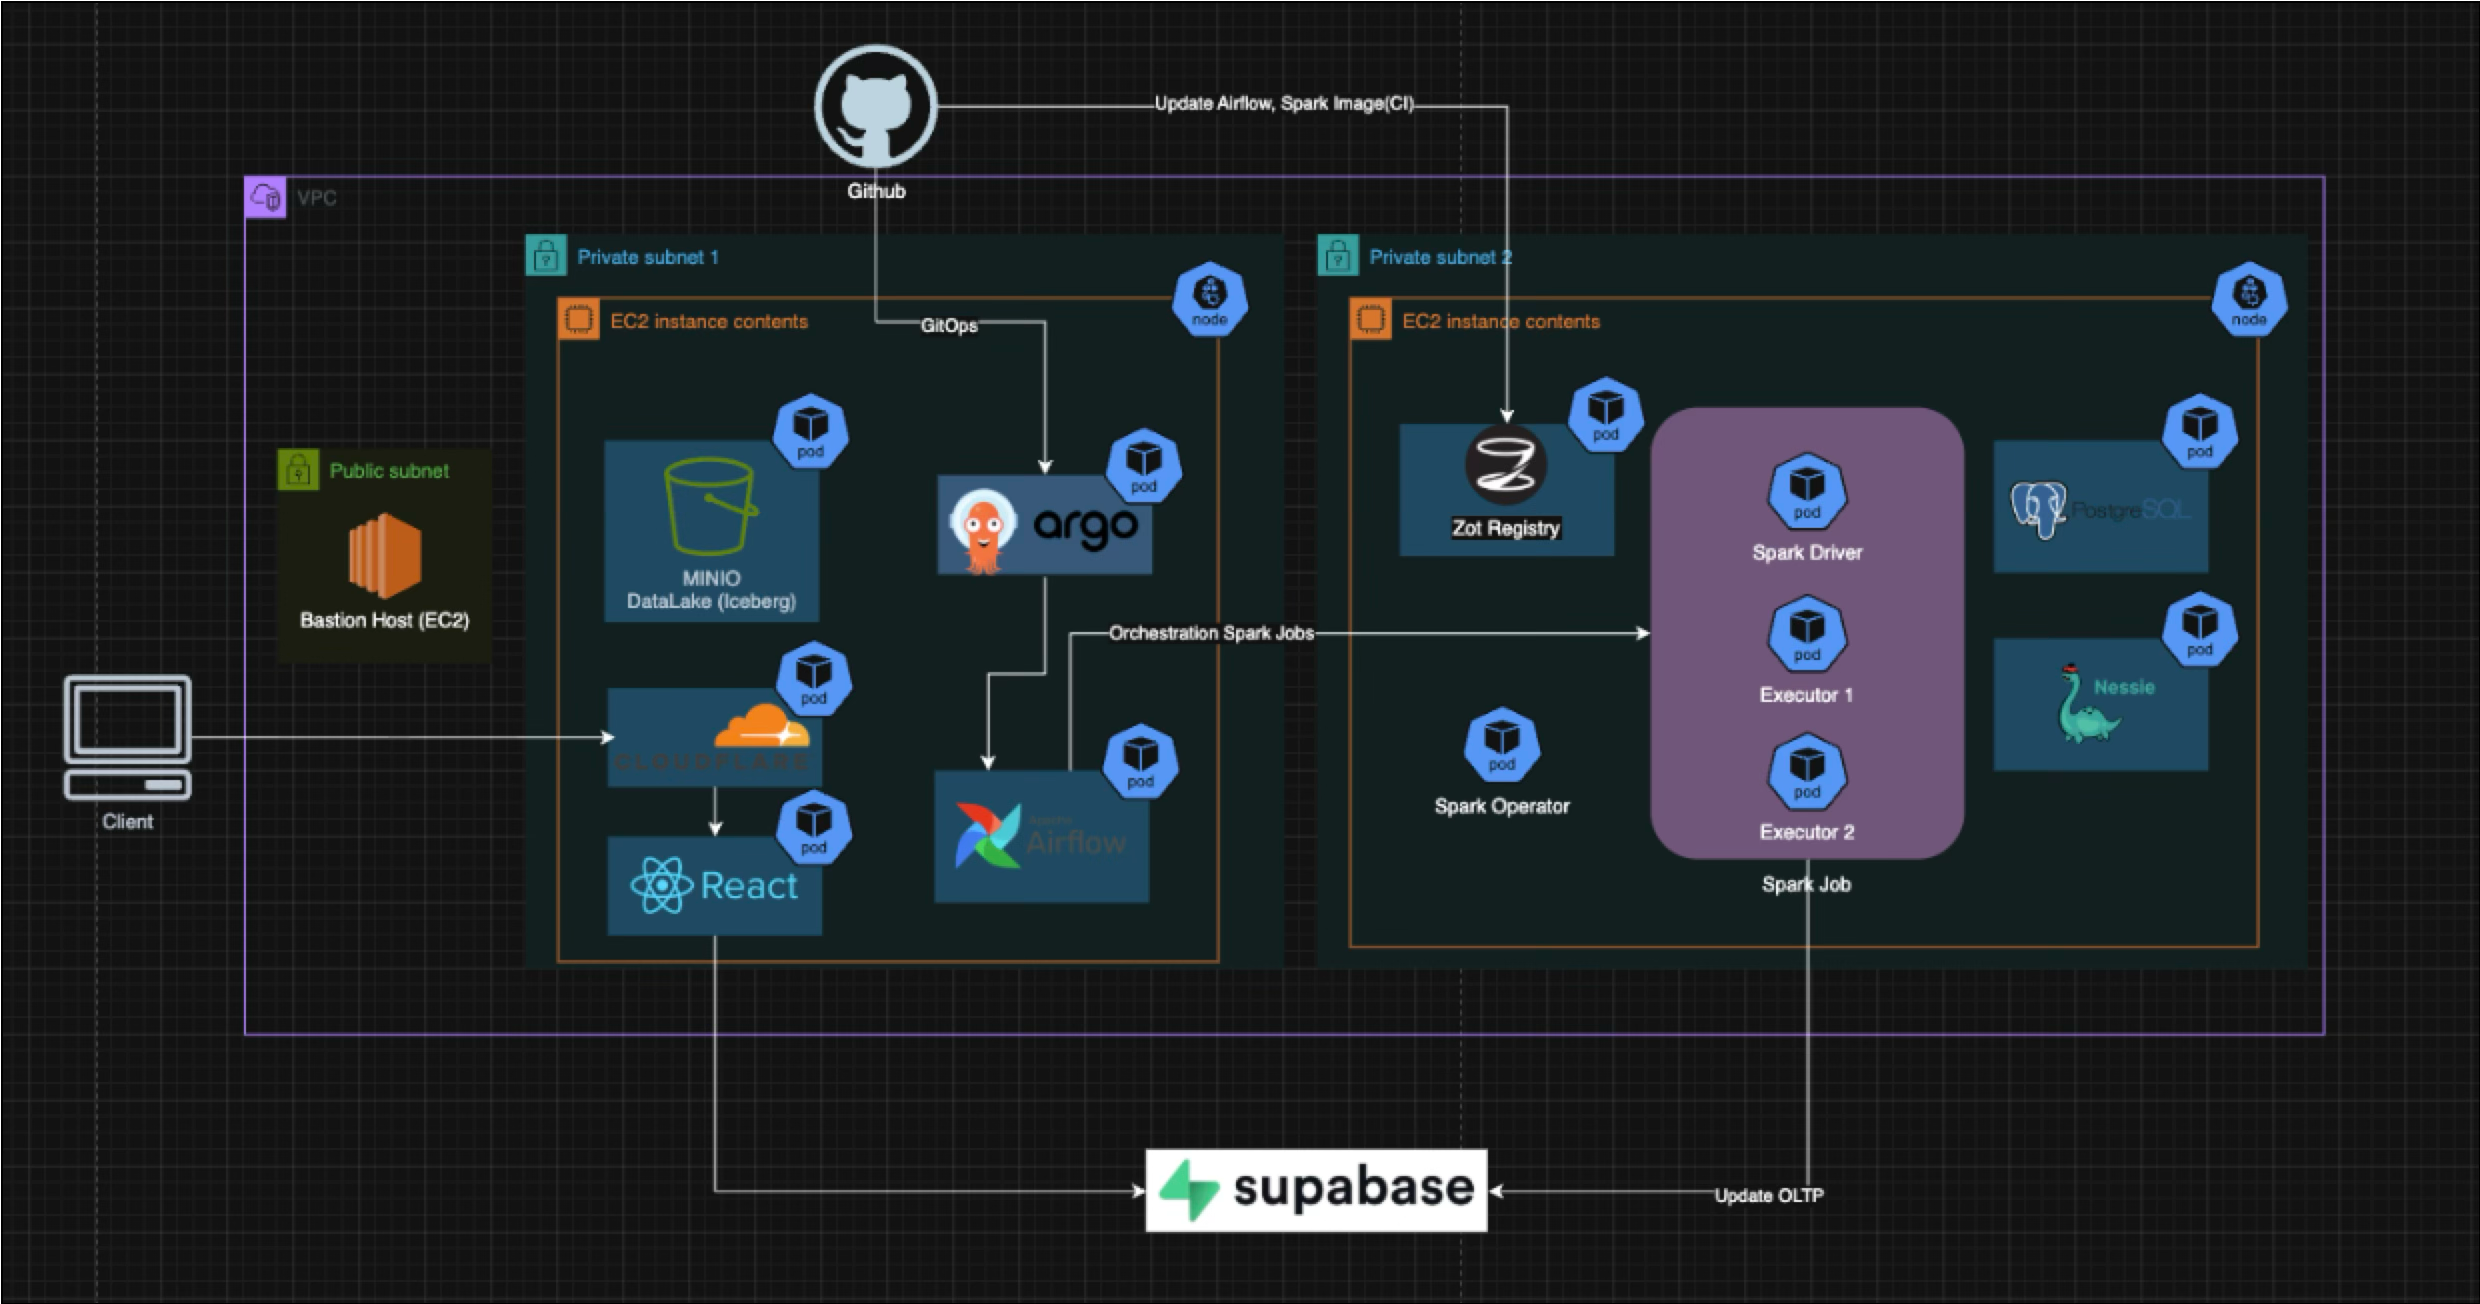Select the Nessie dinosaur logo

(x=2086, y=704)
